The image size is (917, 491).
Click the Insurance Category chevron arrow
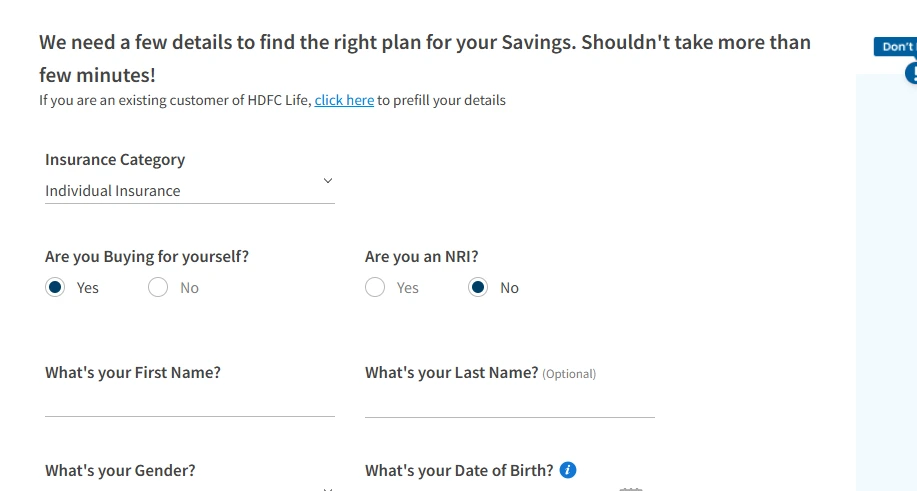[327, 181]
